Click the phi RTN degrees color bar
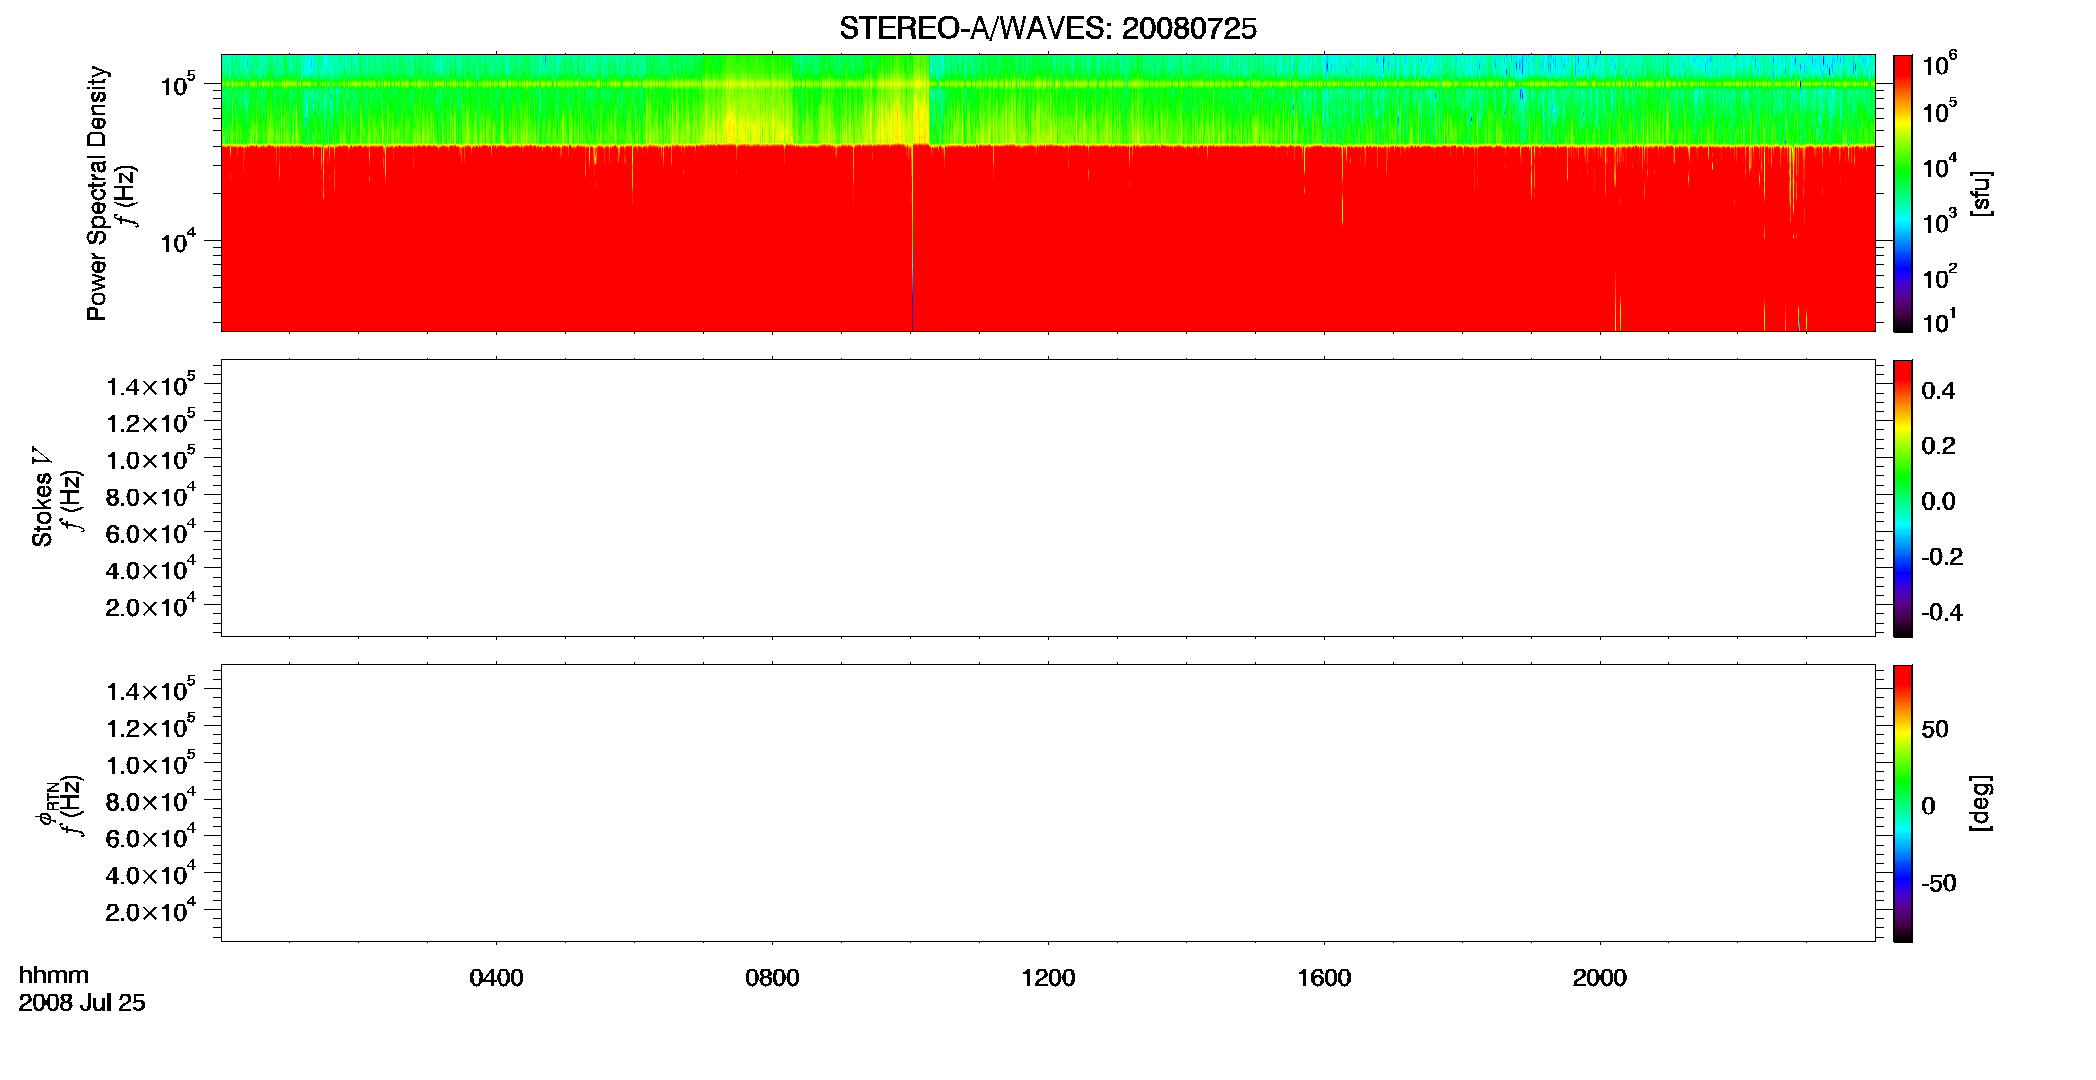This screenshot has height=1080, width=2096. coord(1903,803)
